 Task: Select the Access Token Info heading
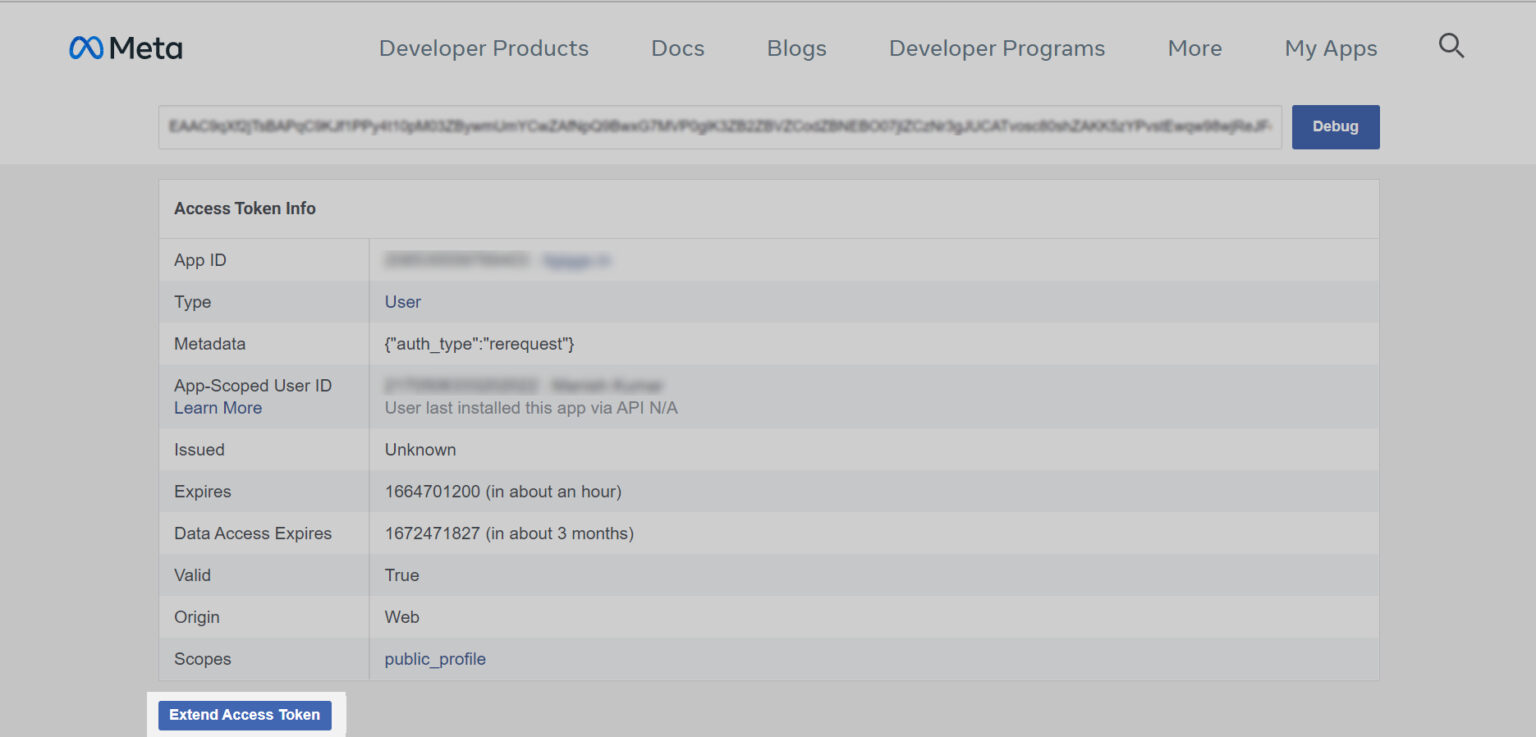click(x=245, y=208)
